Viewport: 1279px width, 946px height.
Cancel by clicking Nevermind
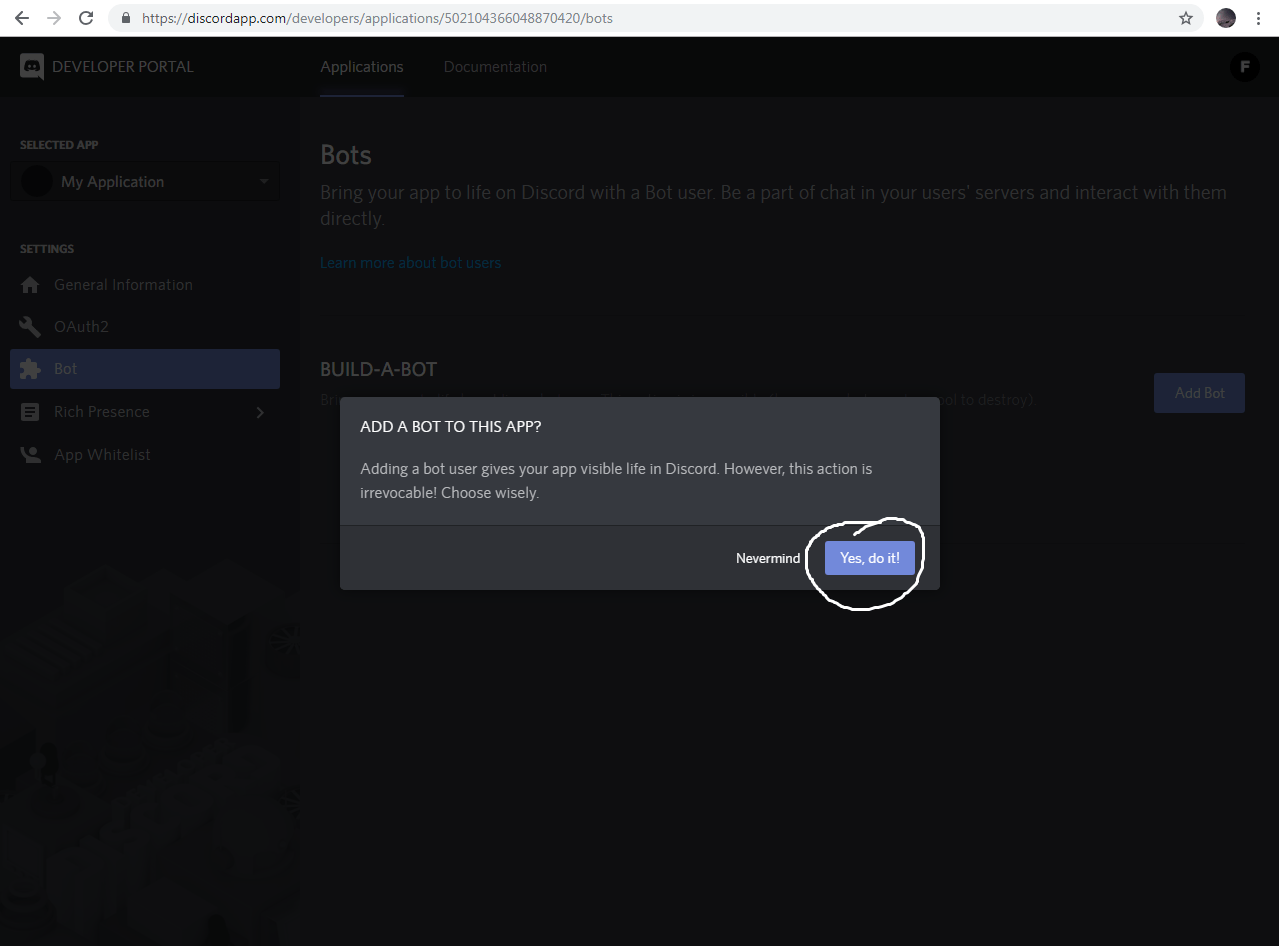click(x=768, y=558)
